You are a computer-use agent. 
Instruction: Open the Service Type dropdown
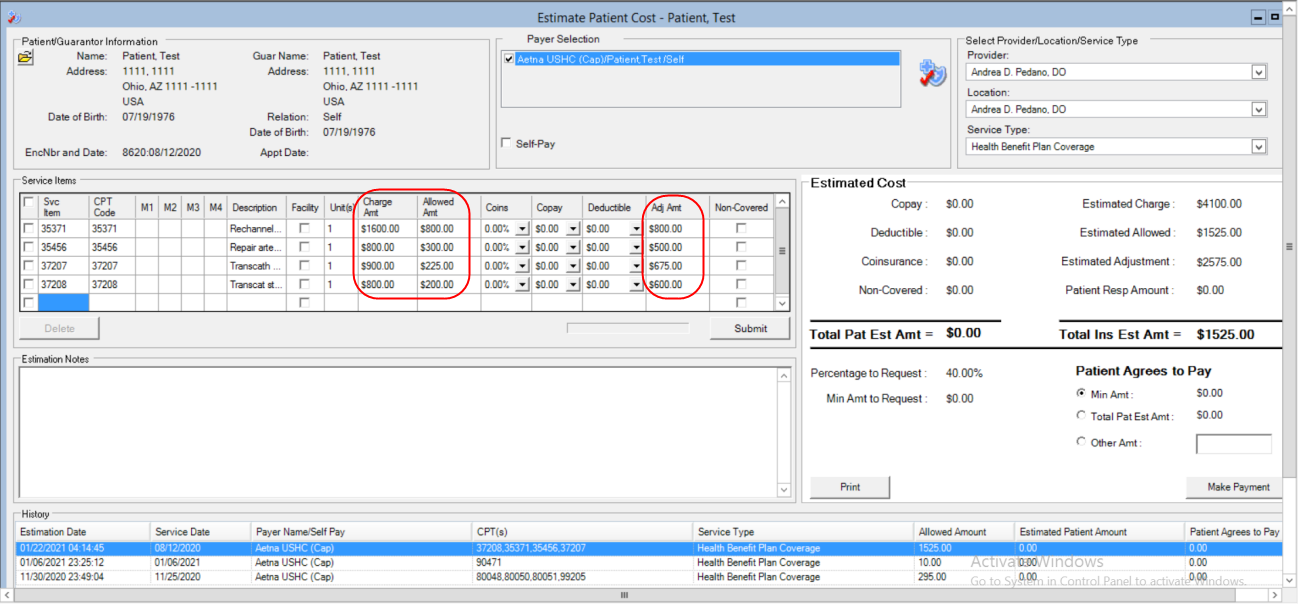pyautogui.click(x=1258, y=146)
